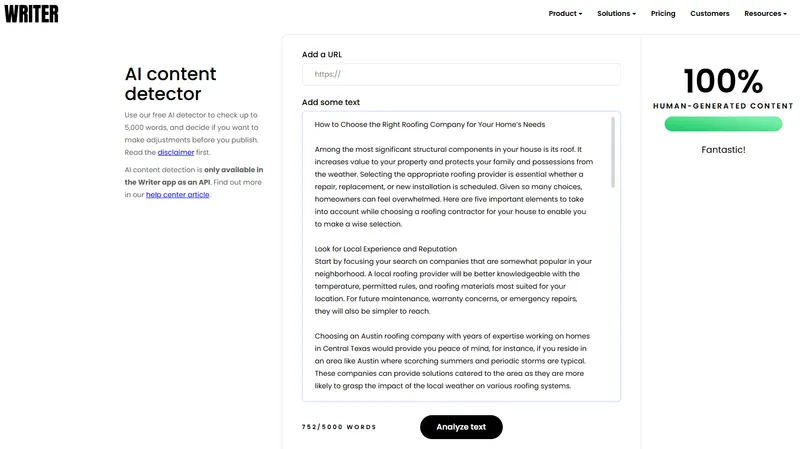Click the WRITER logo
Viewport: 800px width, 449px height.
[32, 13]
